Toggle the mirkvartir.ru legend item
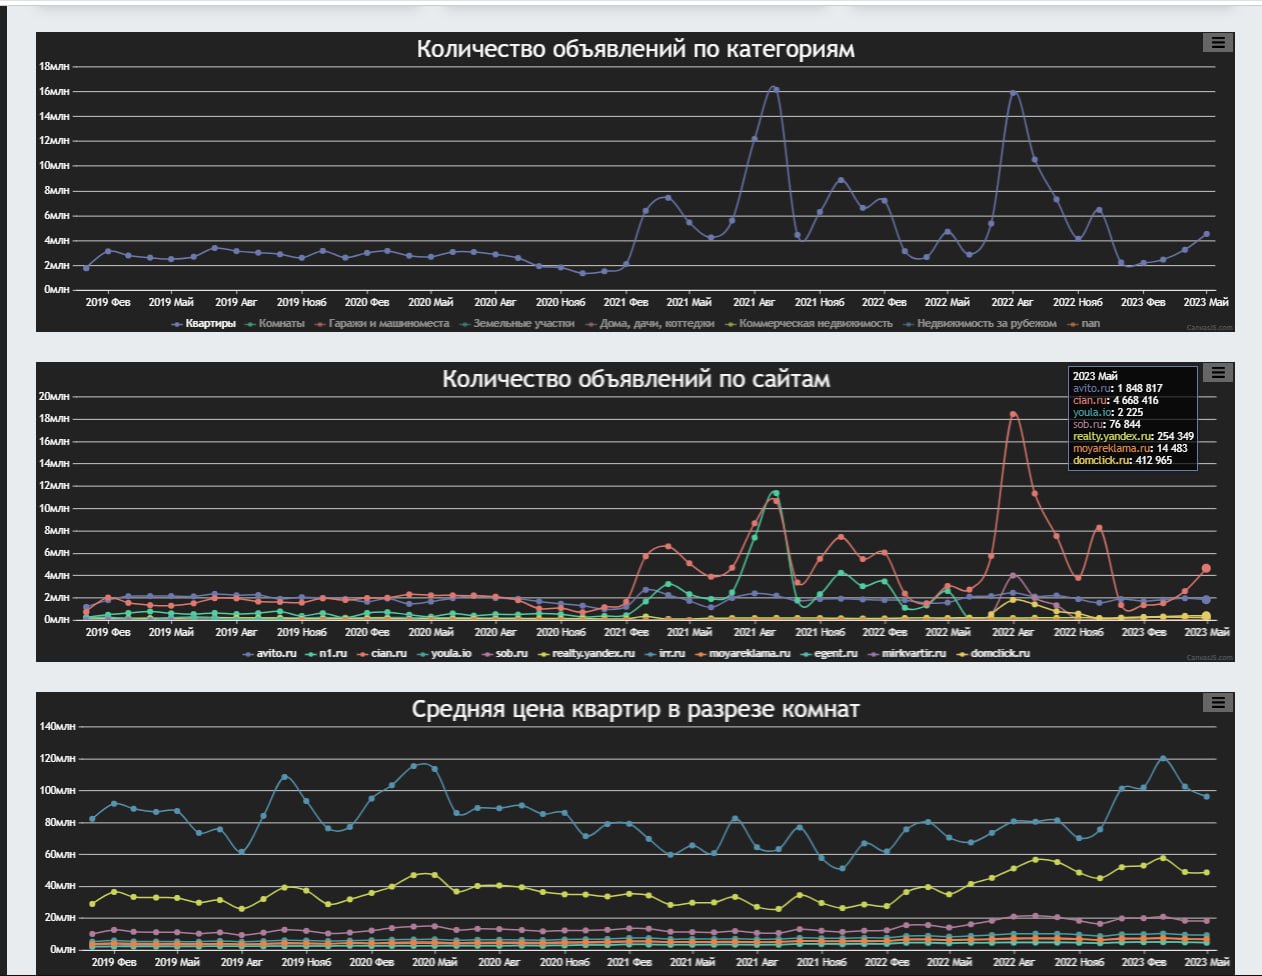Screen dimensions: 1262x976 pos(913,654)
